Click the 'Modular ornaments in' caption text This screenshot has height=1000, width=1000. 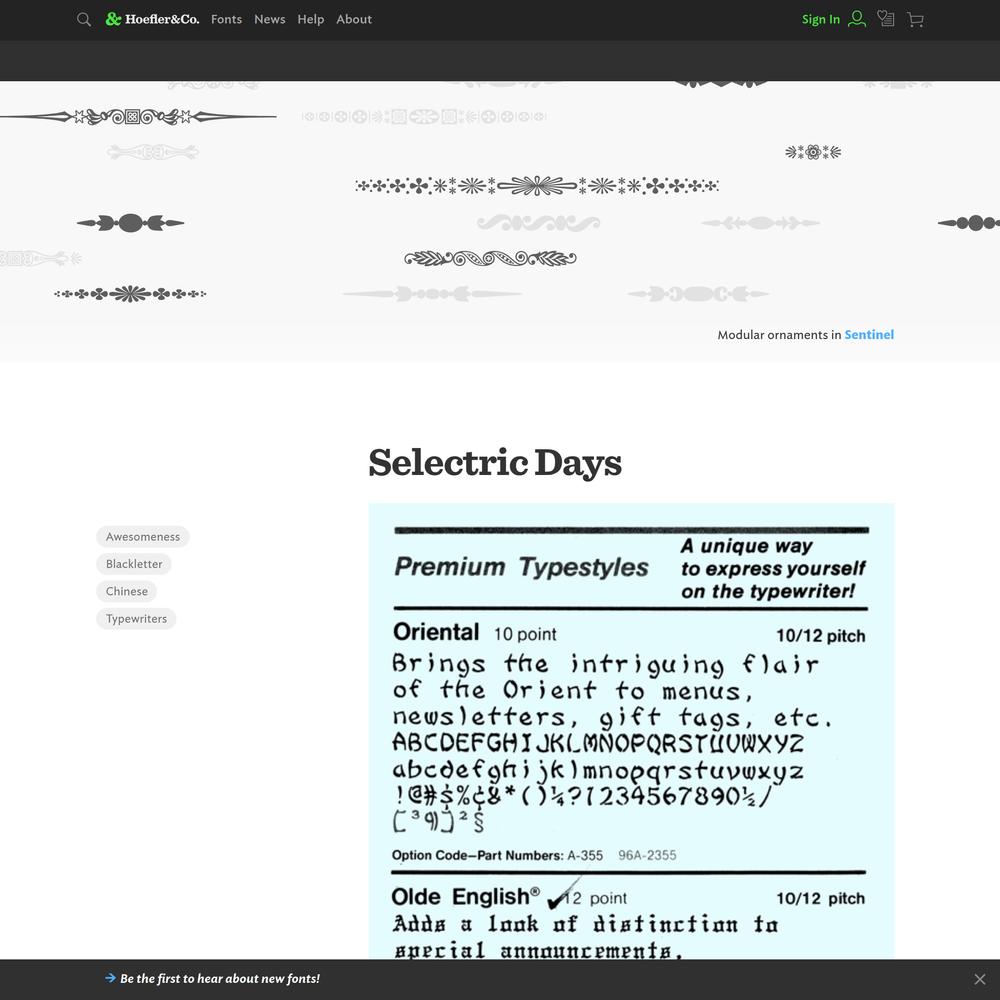point(779,335)
